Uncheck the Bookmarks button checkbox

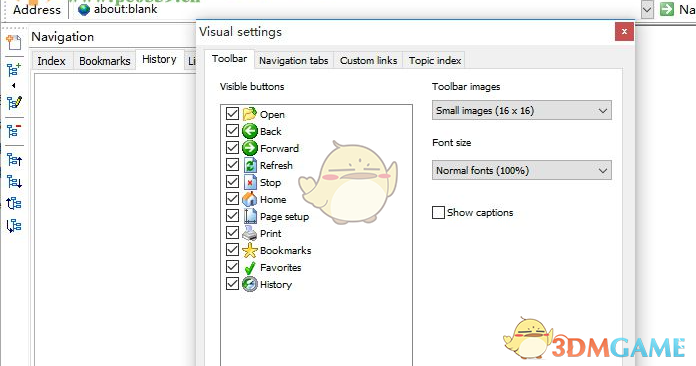pyautogui.click(x=232, y=249)
